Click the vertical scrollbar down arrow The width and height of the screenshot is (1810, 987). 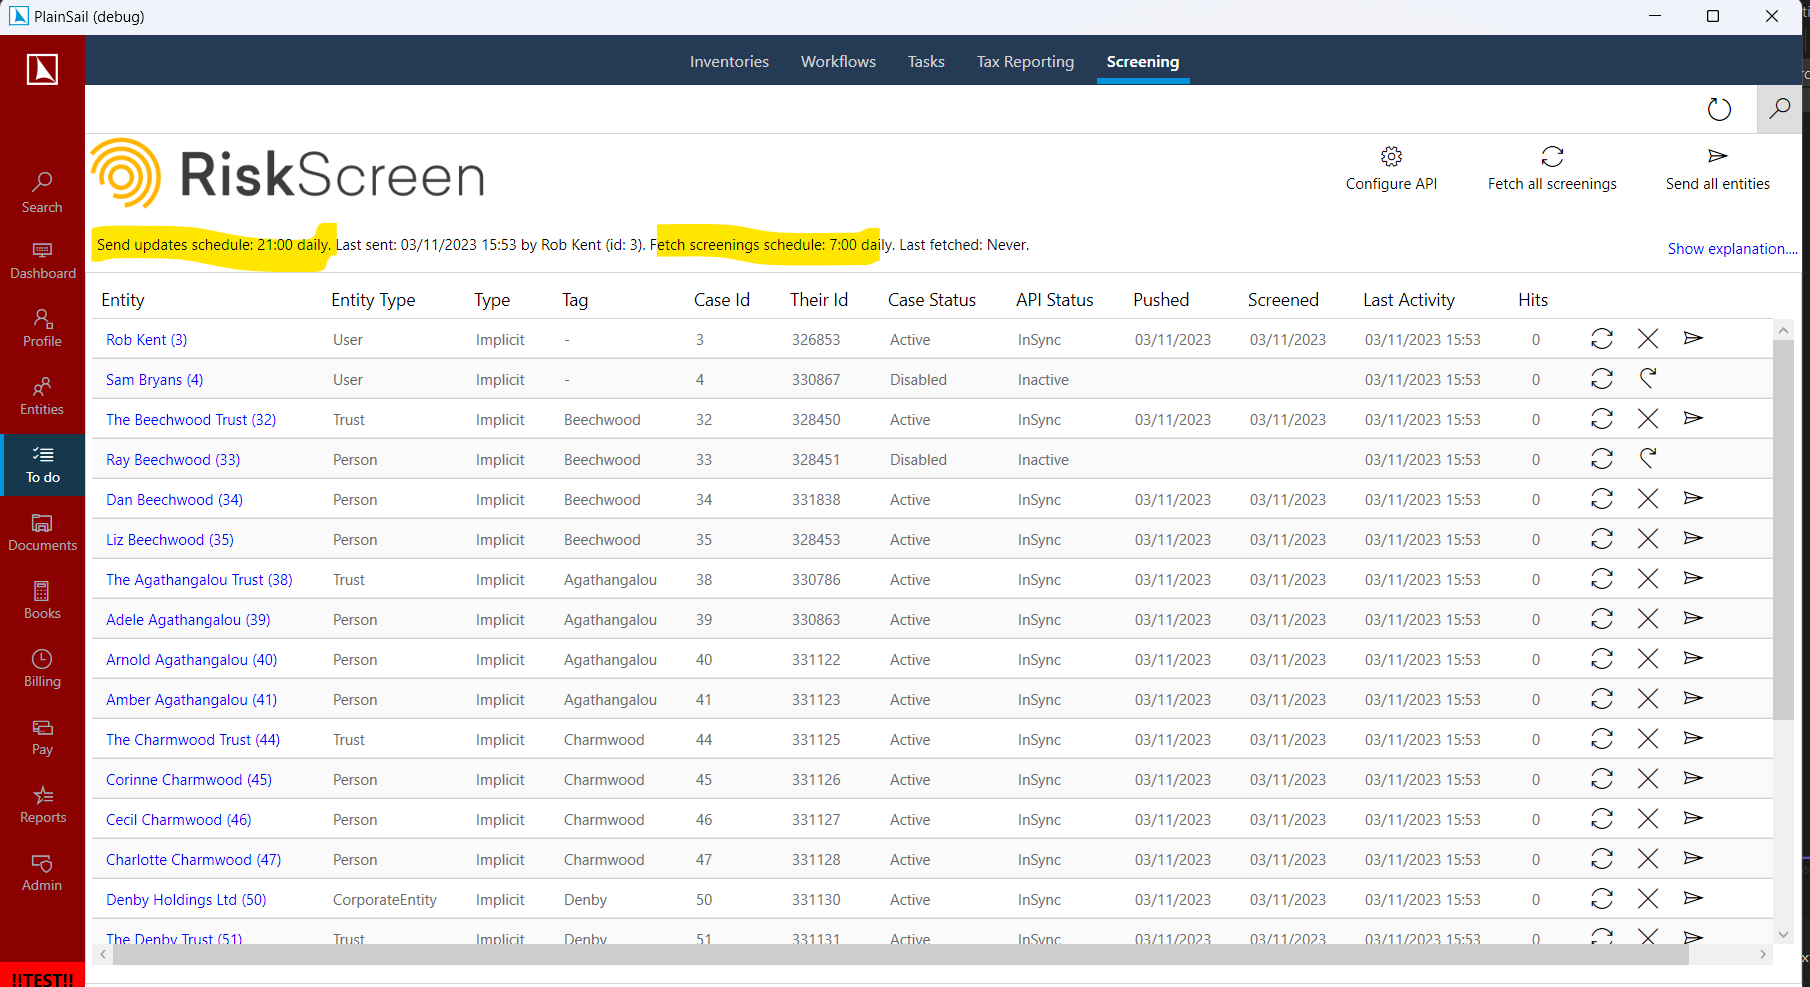[x=1783, y=934]
